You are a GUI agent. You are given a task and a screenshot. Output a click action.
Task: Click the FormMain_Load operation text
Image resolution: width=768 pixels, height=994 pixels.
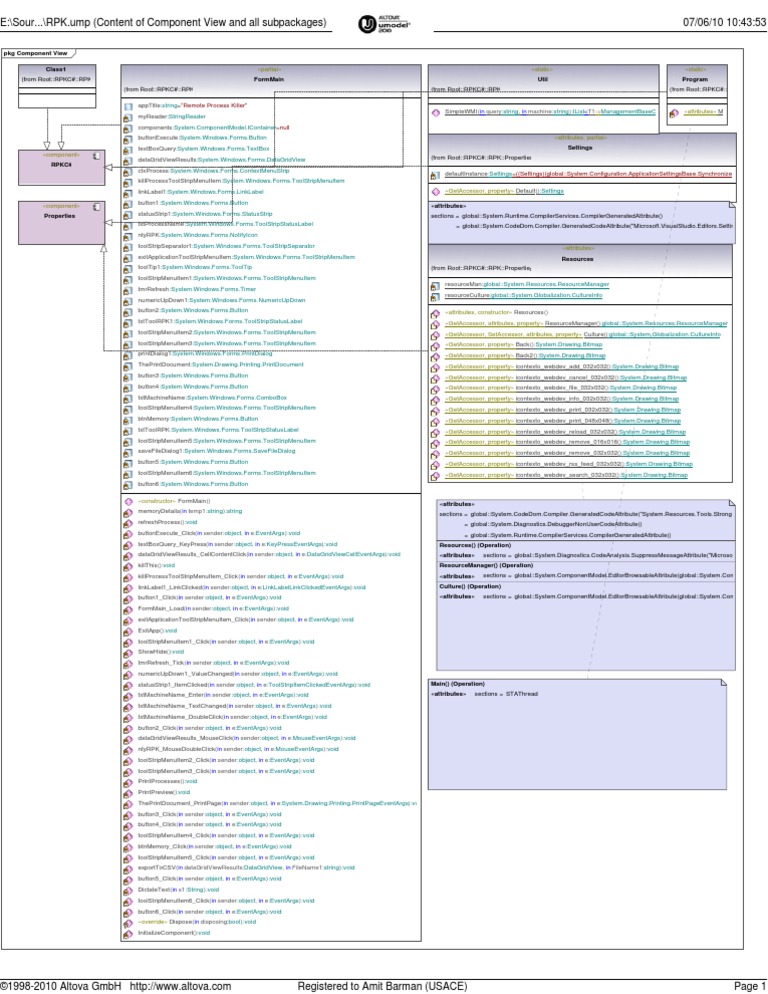213,609
